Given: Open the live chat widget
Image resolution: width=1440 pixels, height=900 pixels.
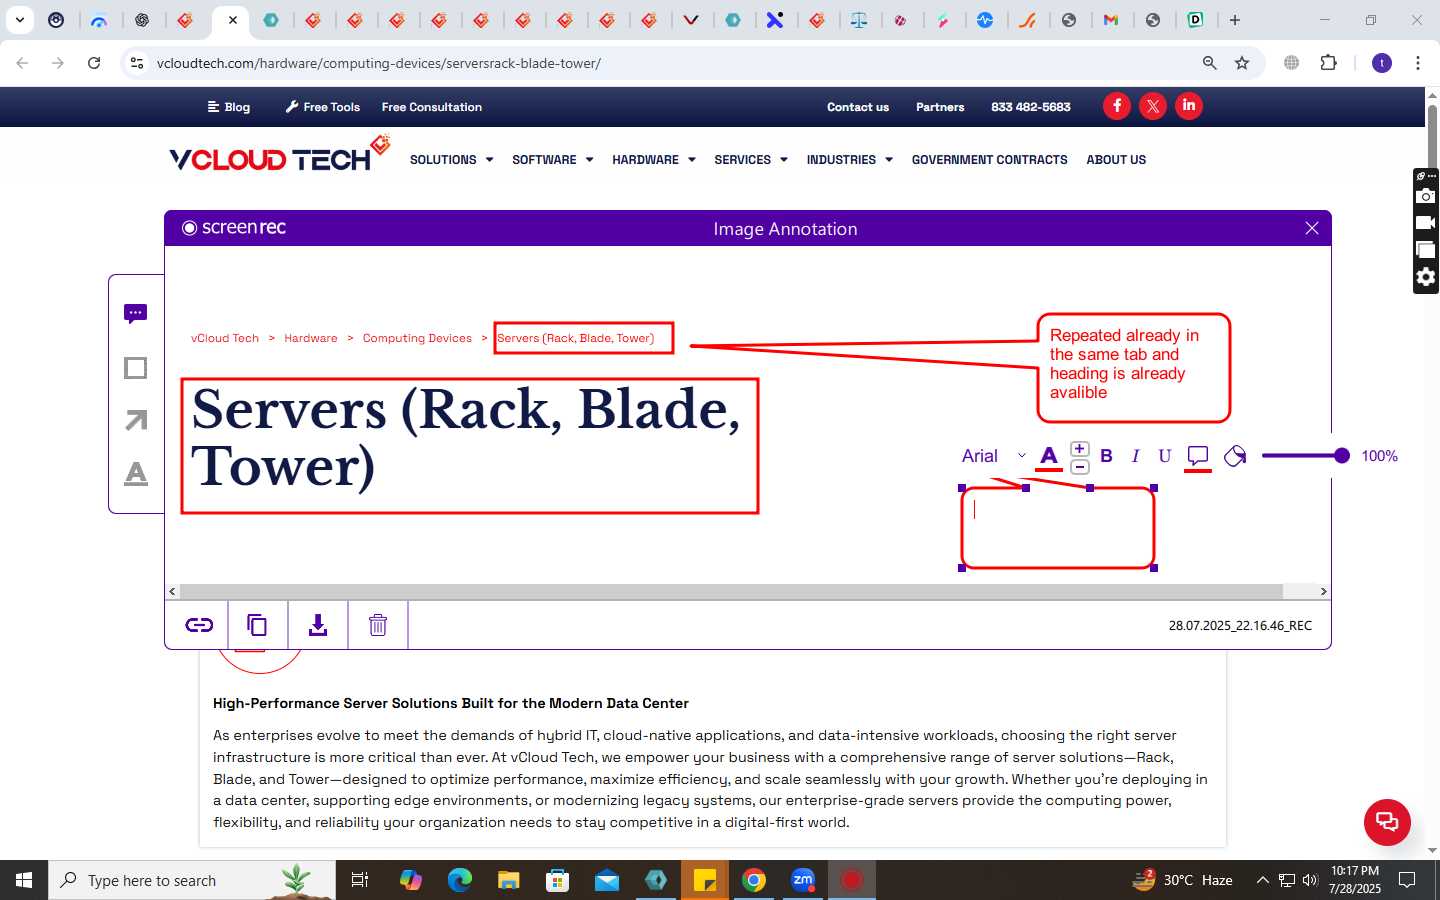Looking at the screenshot, I should pyautogui.click(x=1387, y=822).
